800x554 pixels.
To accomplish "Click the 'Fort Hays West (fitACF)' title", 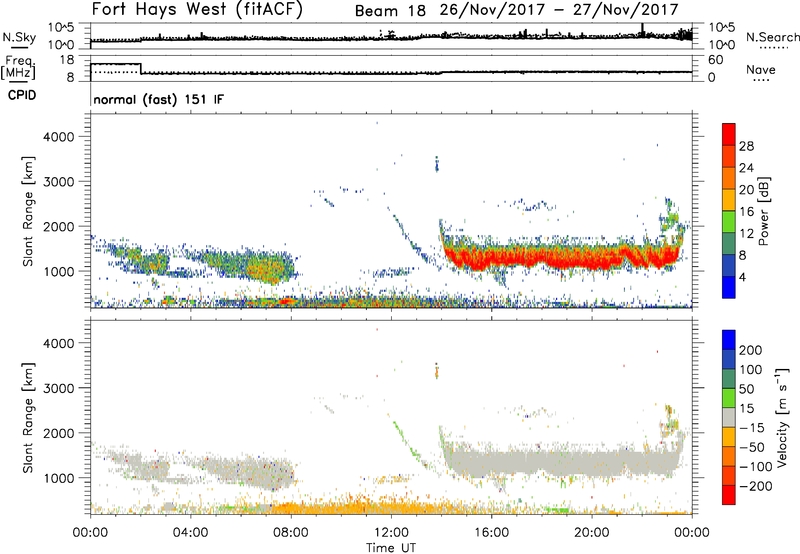I will click(x=197, y=9).
